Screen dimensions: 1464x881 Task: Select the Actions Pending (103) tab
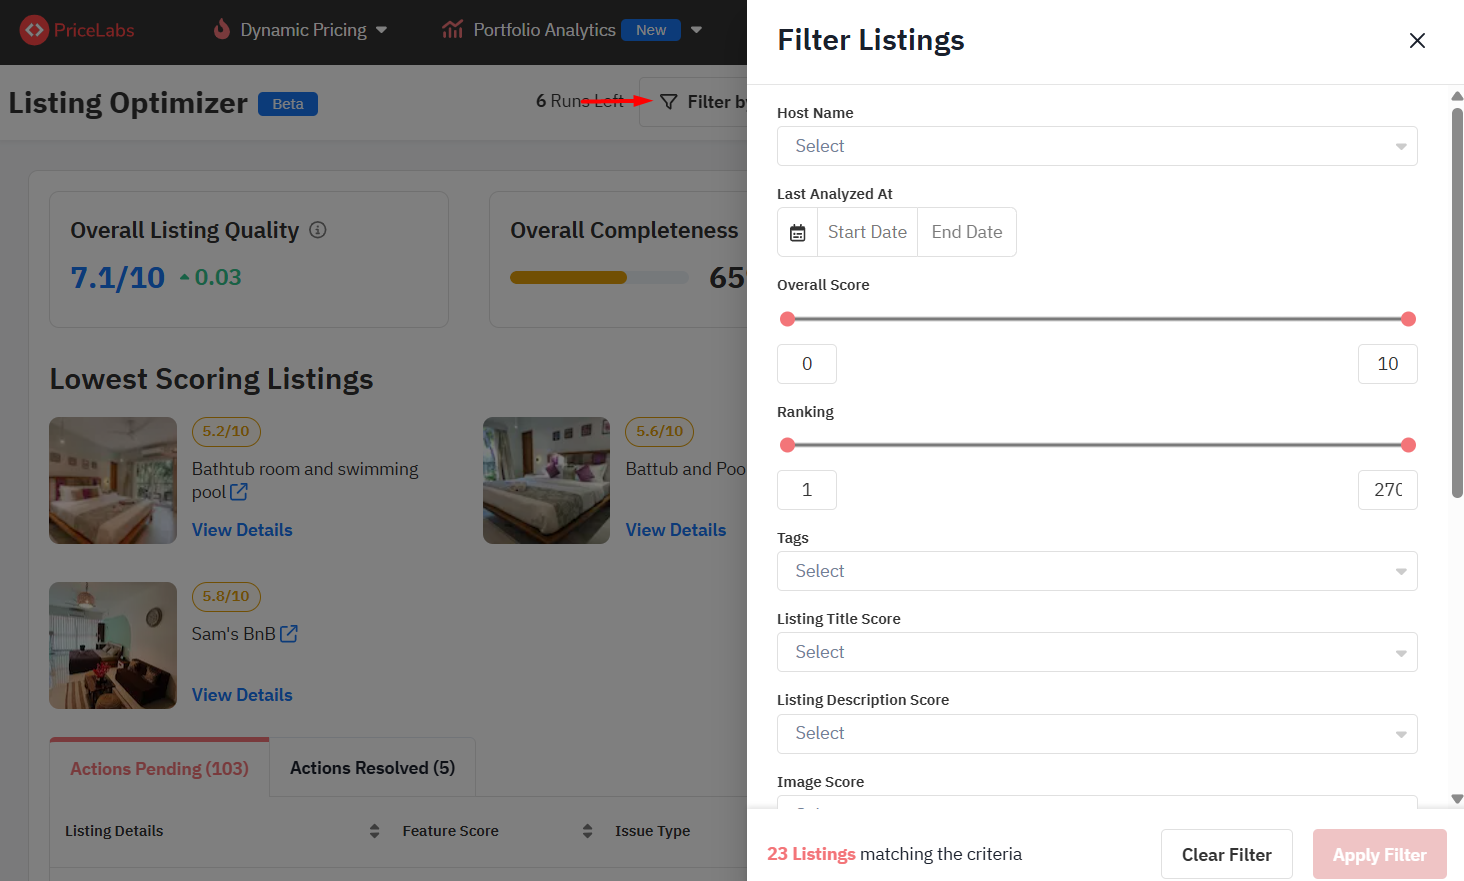click(x=159, y=769)
